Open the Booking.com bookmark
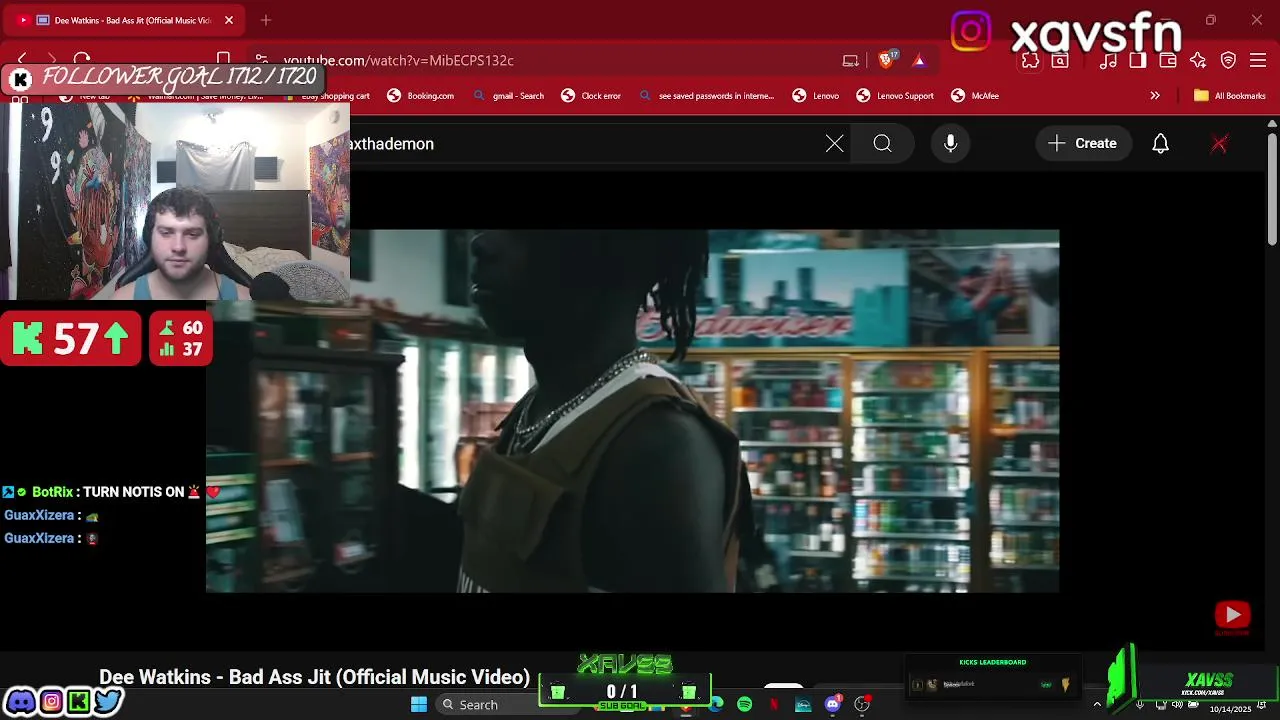This screenshot has width=1280, height=720. click(421, 96)
